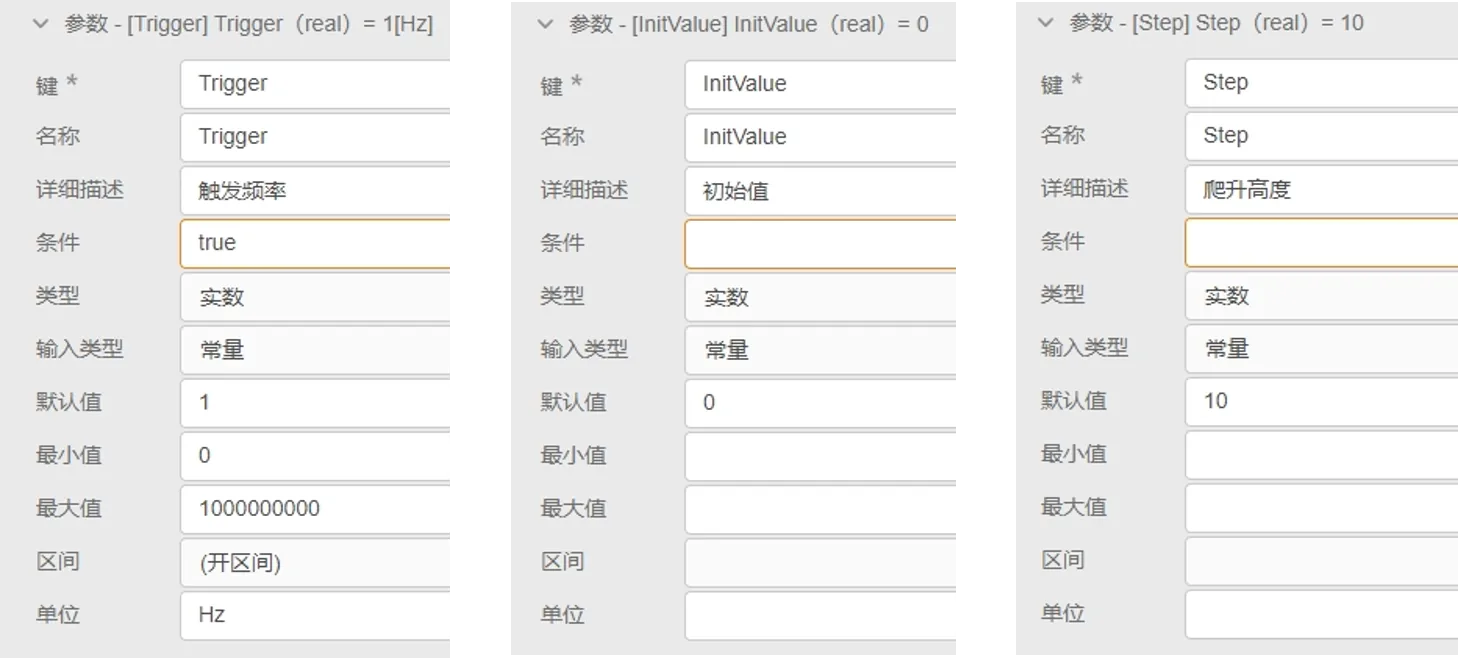Viewport: 1458px width, 658px height.
Task: Click the unit field containing Hz
Action: point(317,615)
